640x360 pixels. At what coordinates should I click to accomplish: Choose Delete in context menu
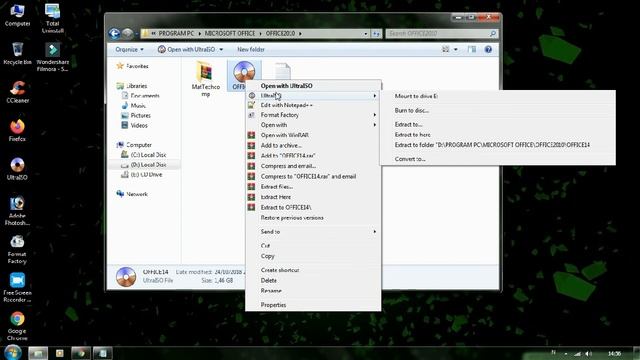313,280
